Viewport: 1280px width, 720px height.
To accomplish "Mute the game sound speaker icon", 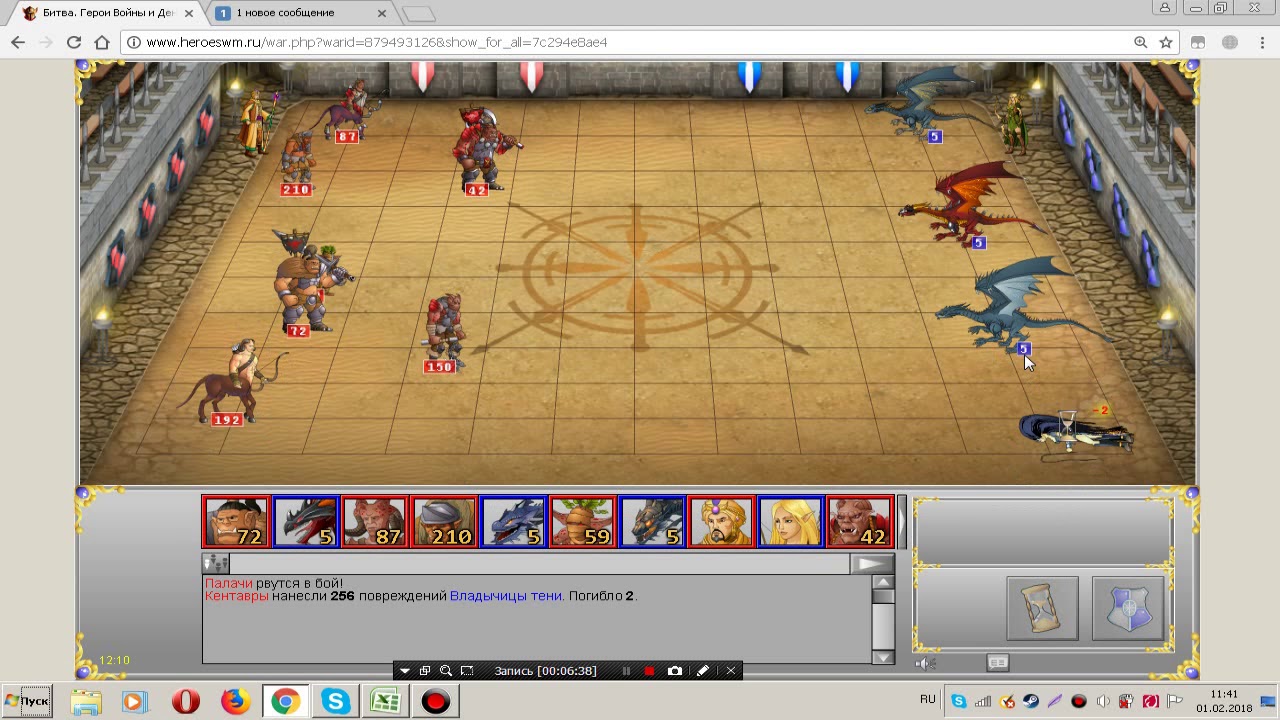I will 925,662.
